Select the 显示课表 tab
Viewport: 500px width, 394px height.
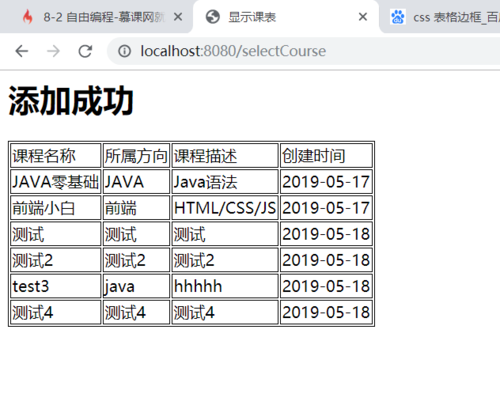click(x=286, y=17)
